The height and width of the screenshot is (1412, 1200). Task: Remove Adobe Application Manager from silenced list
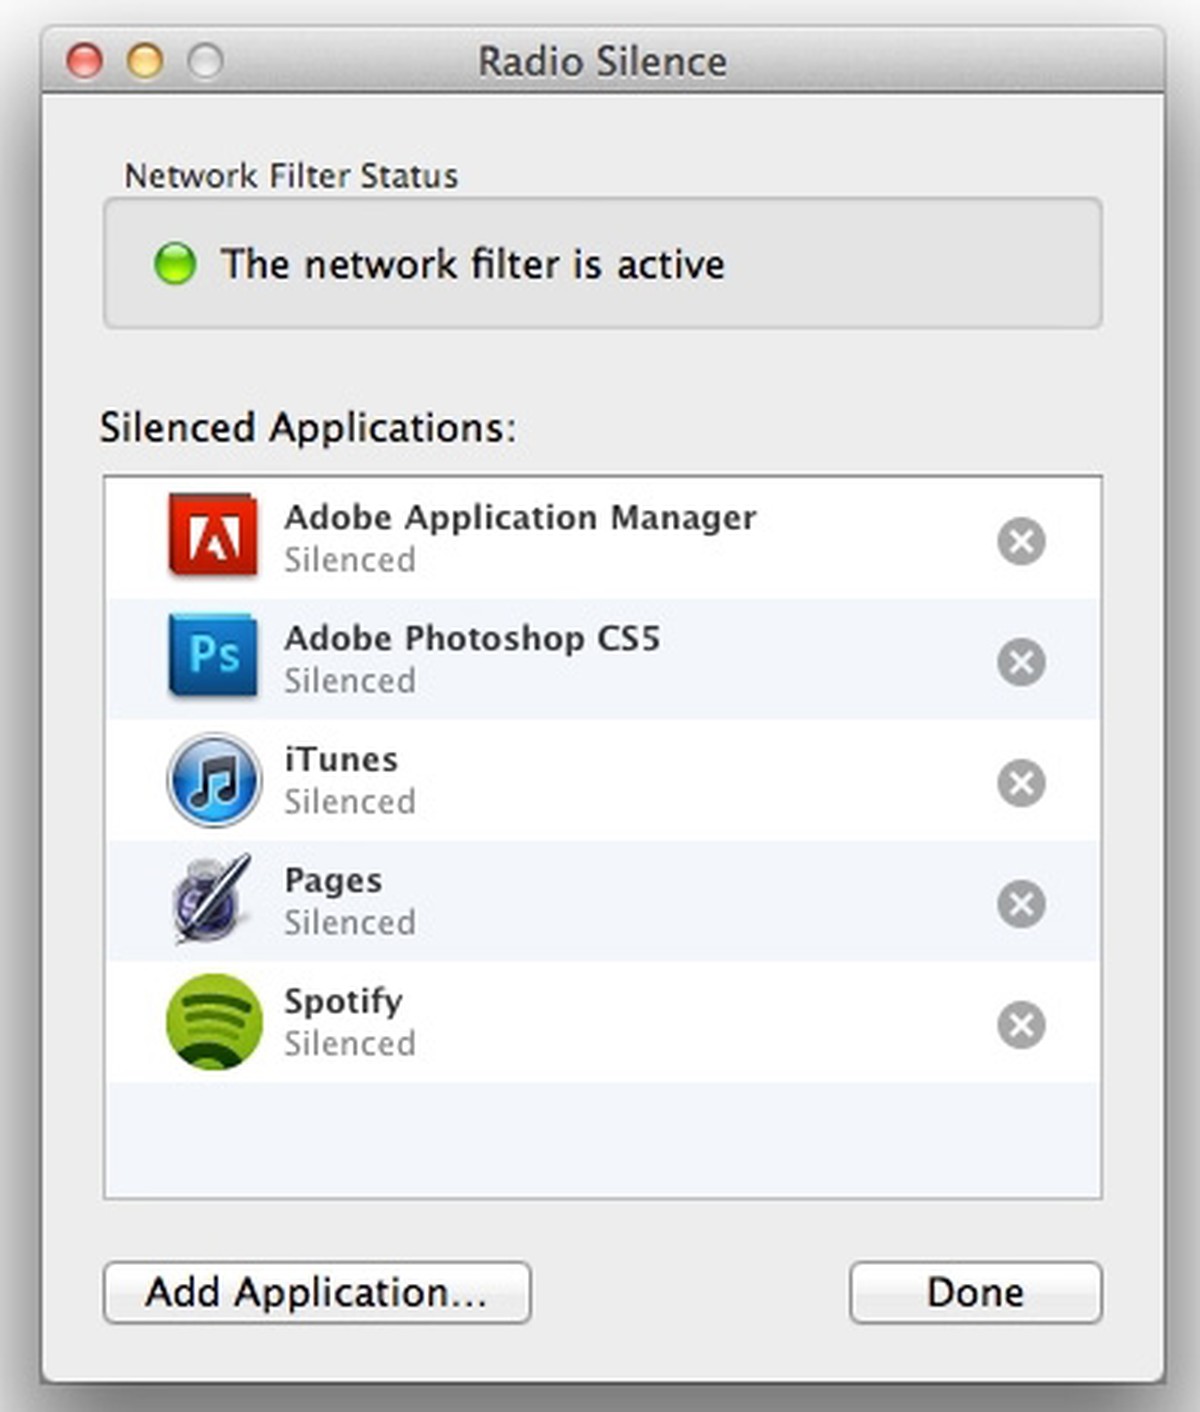(1021, 541)
